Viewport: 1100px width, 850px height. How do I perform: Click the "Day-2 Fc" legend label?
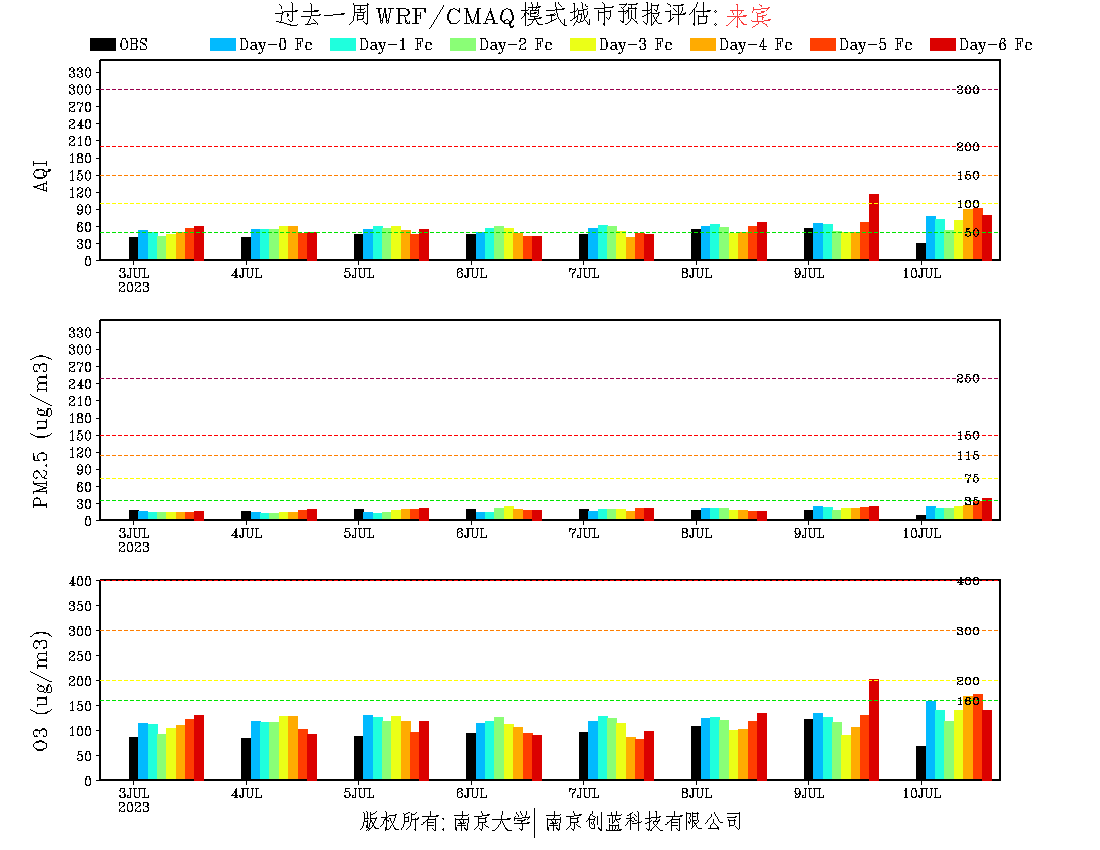(515, 44)
